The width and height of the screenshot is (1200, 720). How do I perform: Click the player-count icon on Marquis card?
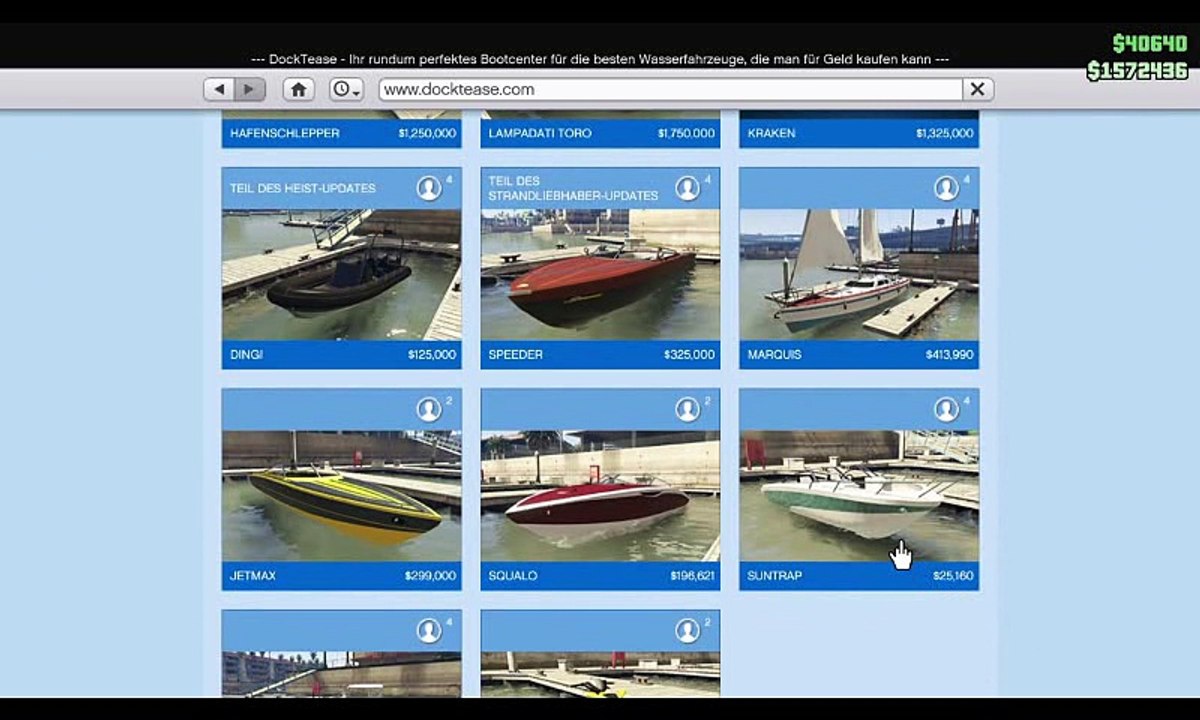tap(946, 188)
